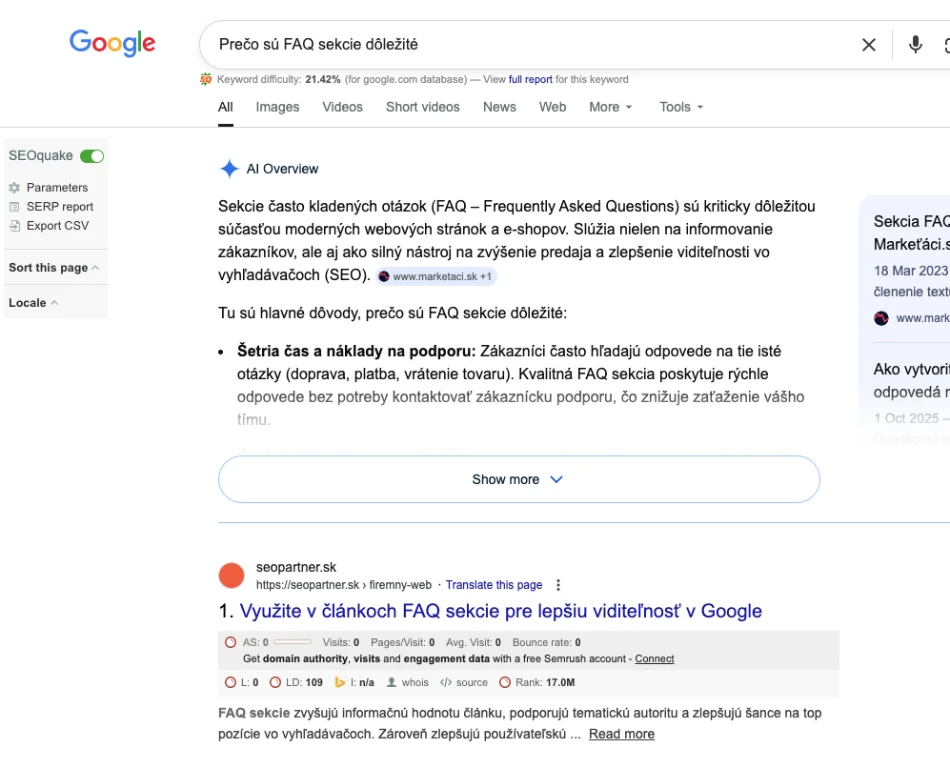Start voice search with the microphone icon
Image resolution: width=950 pixels, height=768 pixels.
[x=915, y=45]
